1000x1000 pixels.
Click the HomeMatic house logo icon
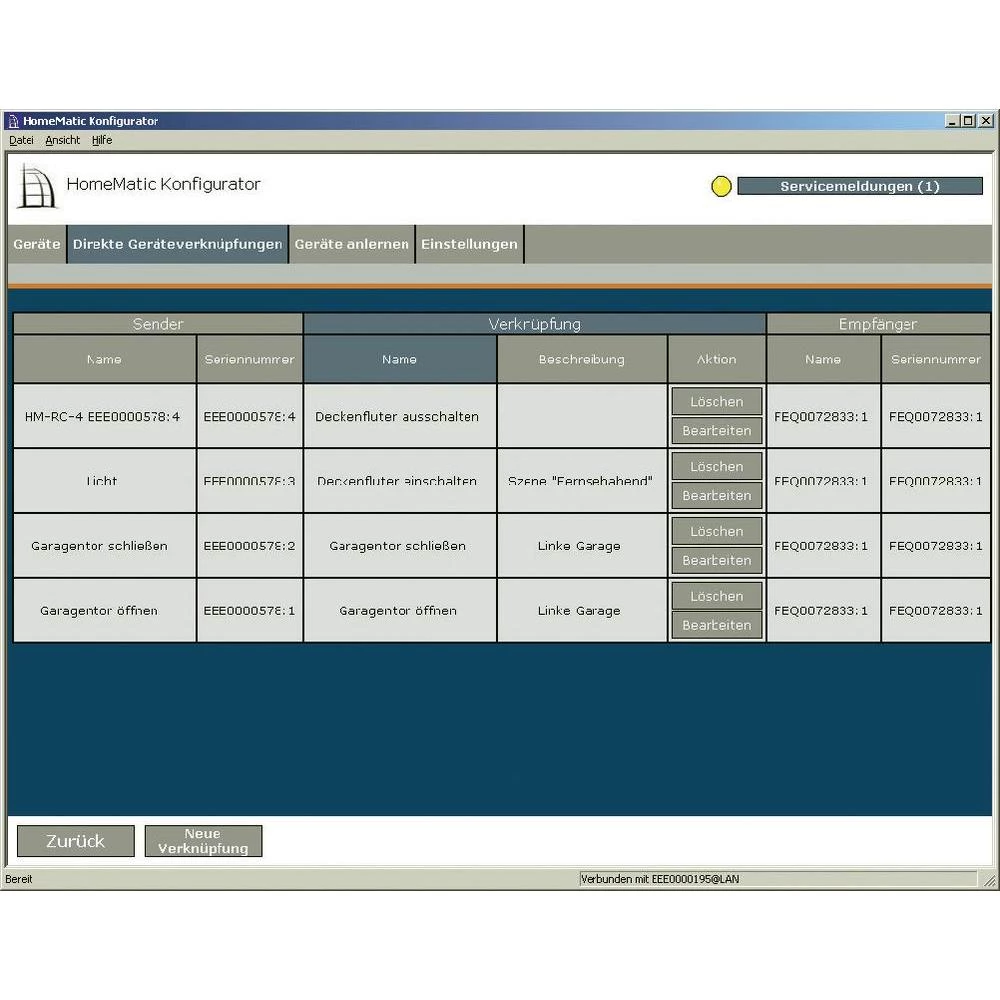click(36, 186)
